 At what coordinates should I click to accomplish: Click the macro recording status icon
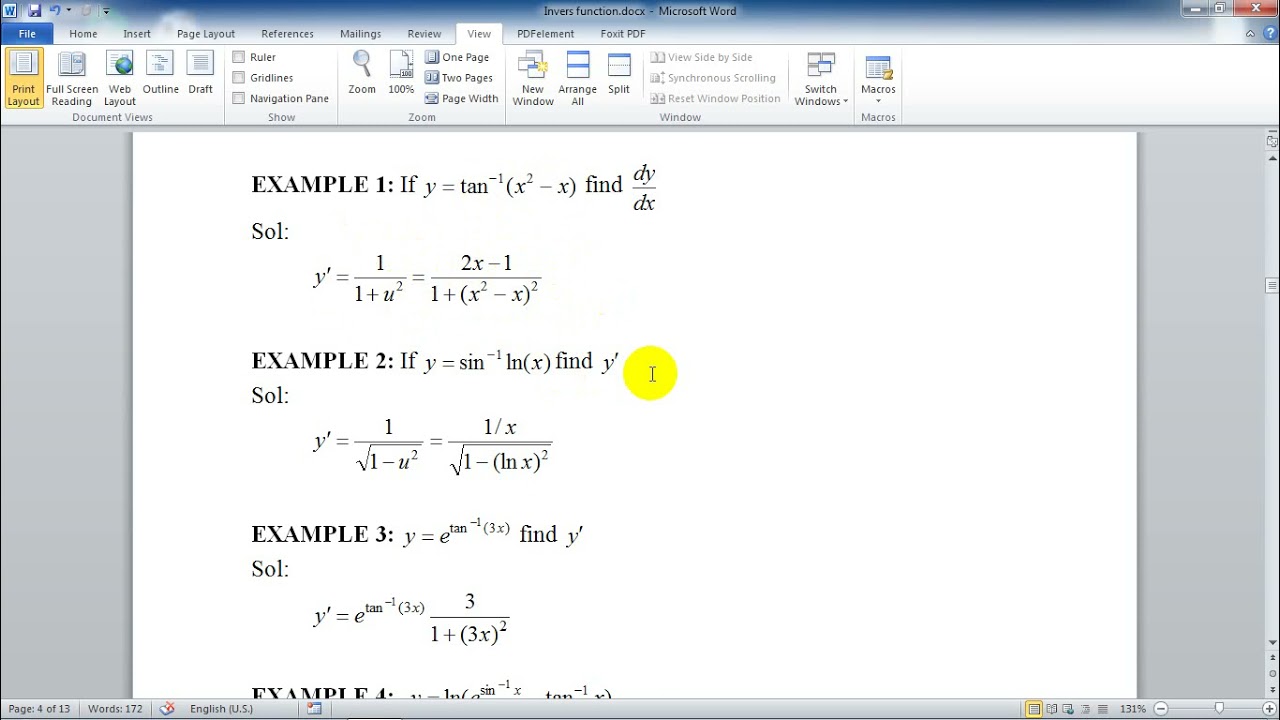click(315, 709)
